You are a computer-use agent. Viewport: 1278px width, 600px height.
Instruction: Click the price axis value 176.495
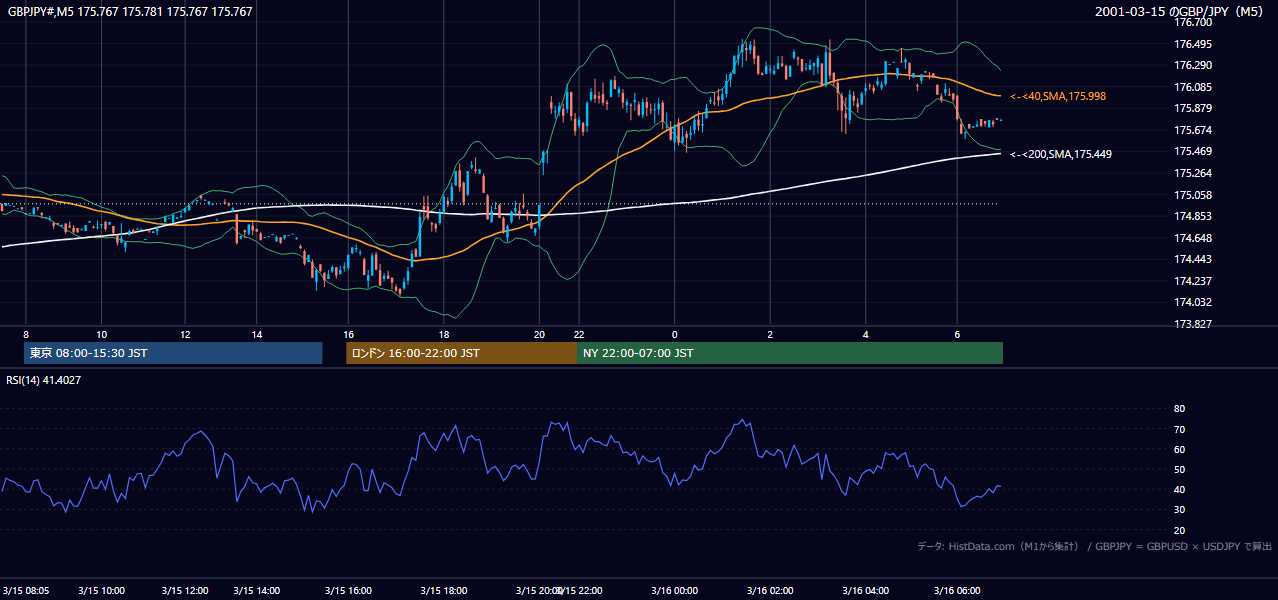(1193, 44)
